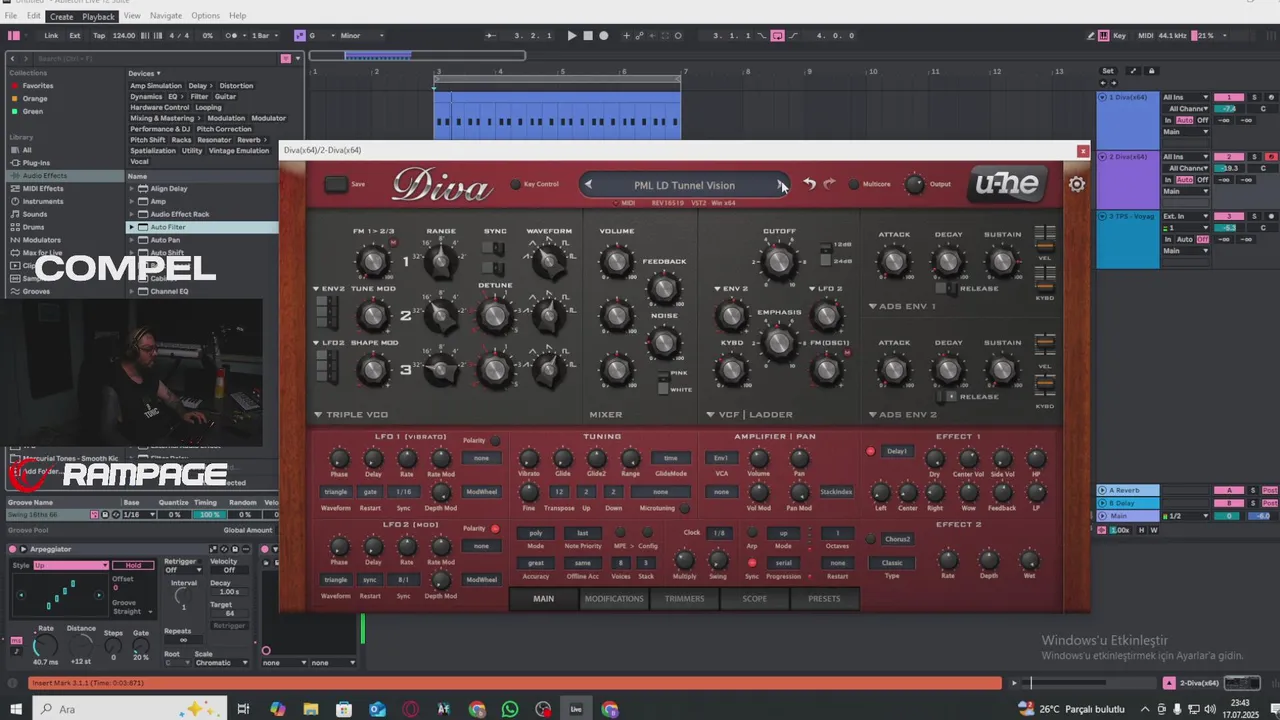Switch to PRESETS tab in Diva
Screen dimensions: 1280x720
pyautogui.click(x=824, y=599)
